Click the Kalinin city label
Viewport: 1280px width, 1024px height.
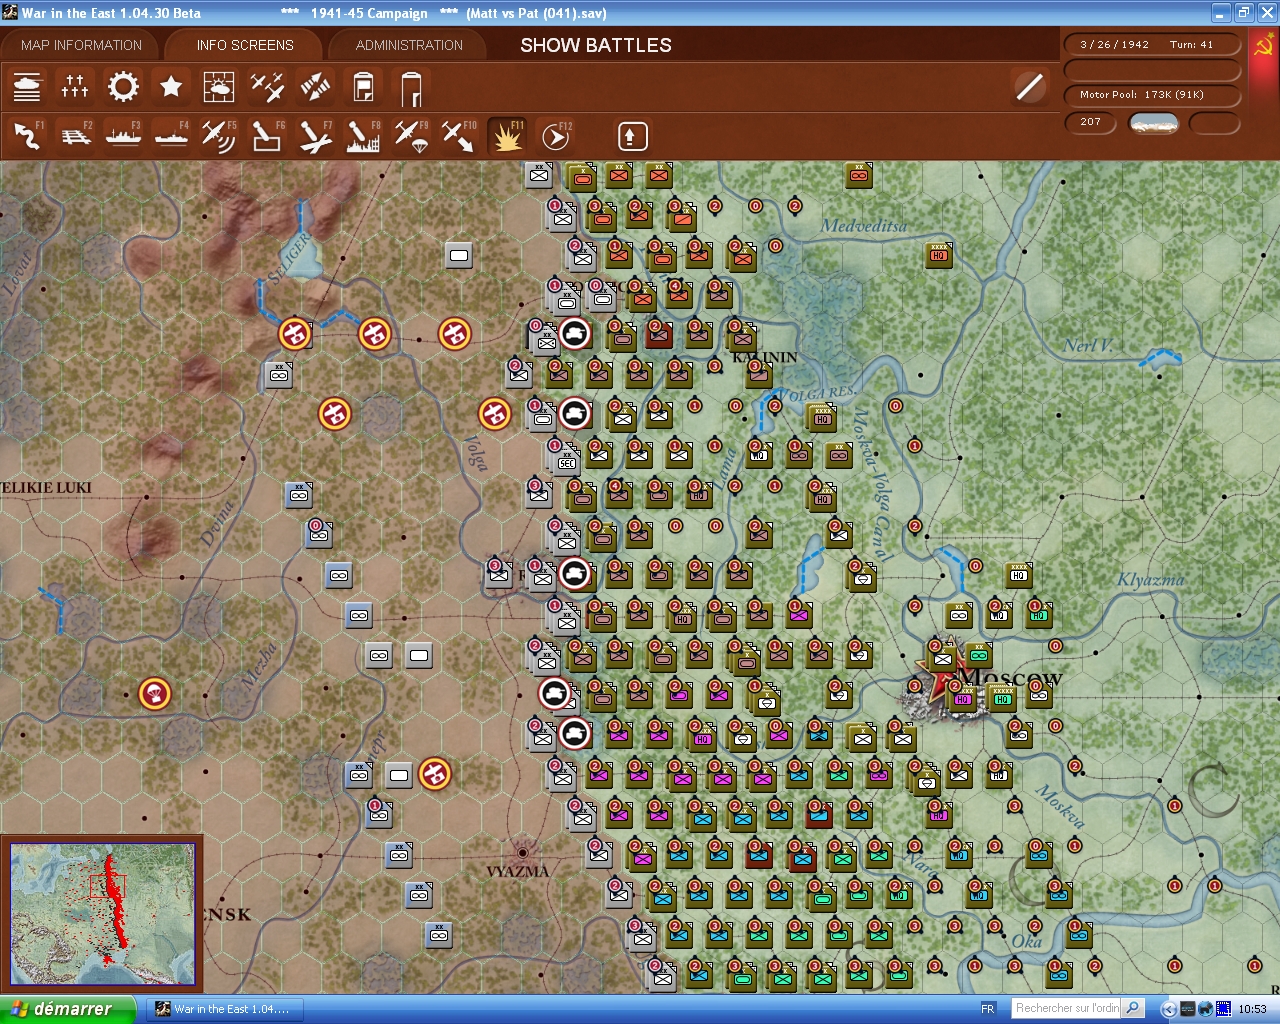coord(765,357)
